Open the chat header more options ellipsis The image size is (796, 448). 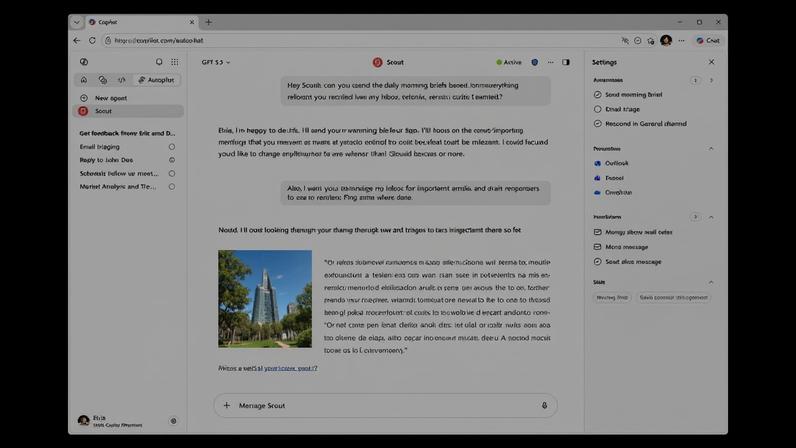coord(551,62)
